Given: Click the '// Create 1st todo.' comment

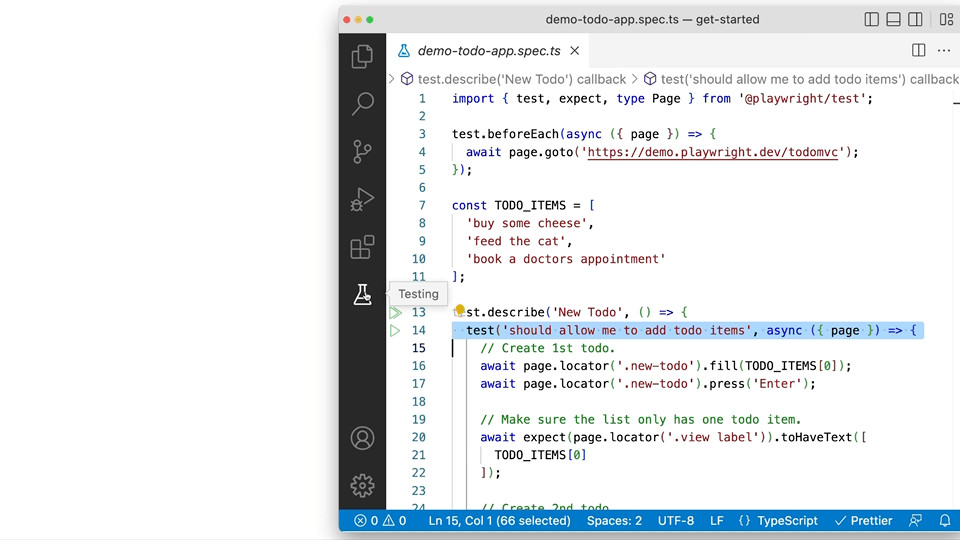Looking at the screenshot, I should (547, 348).
